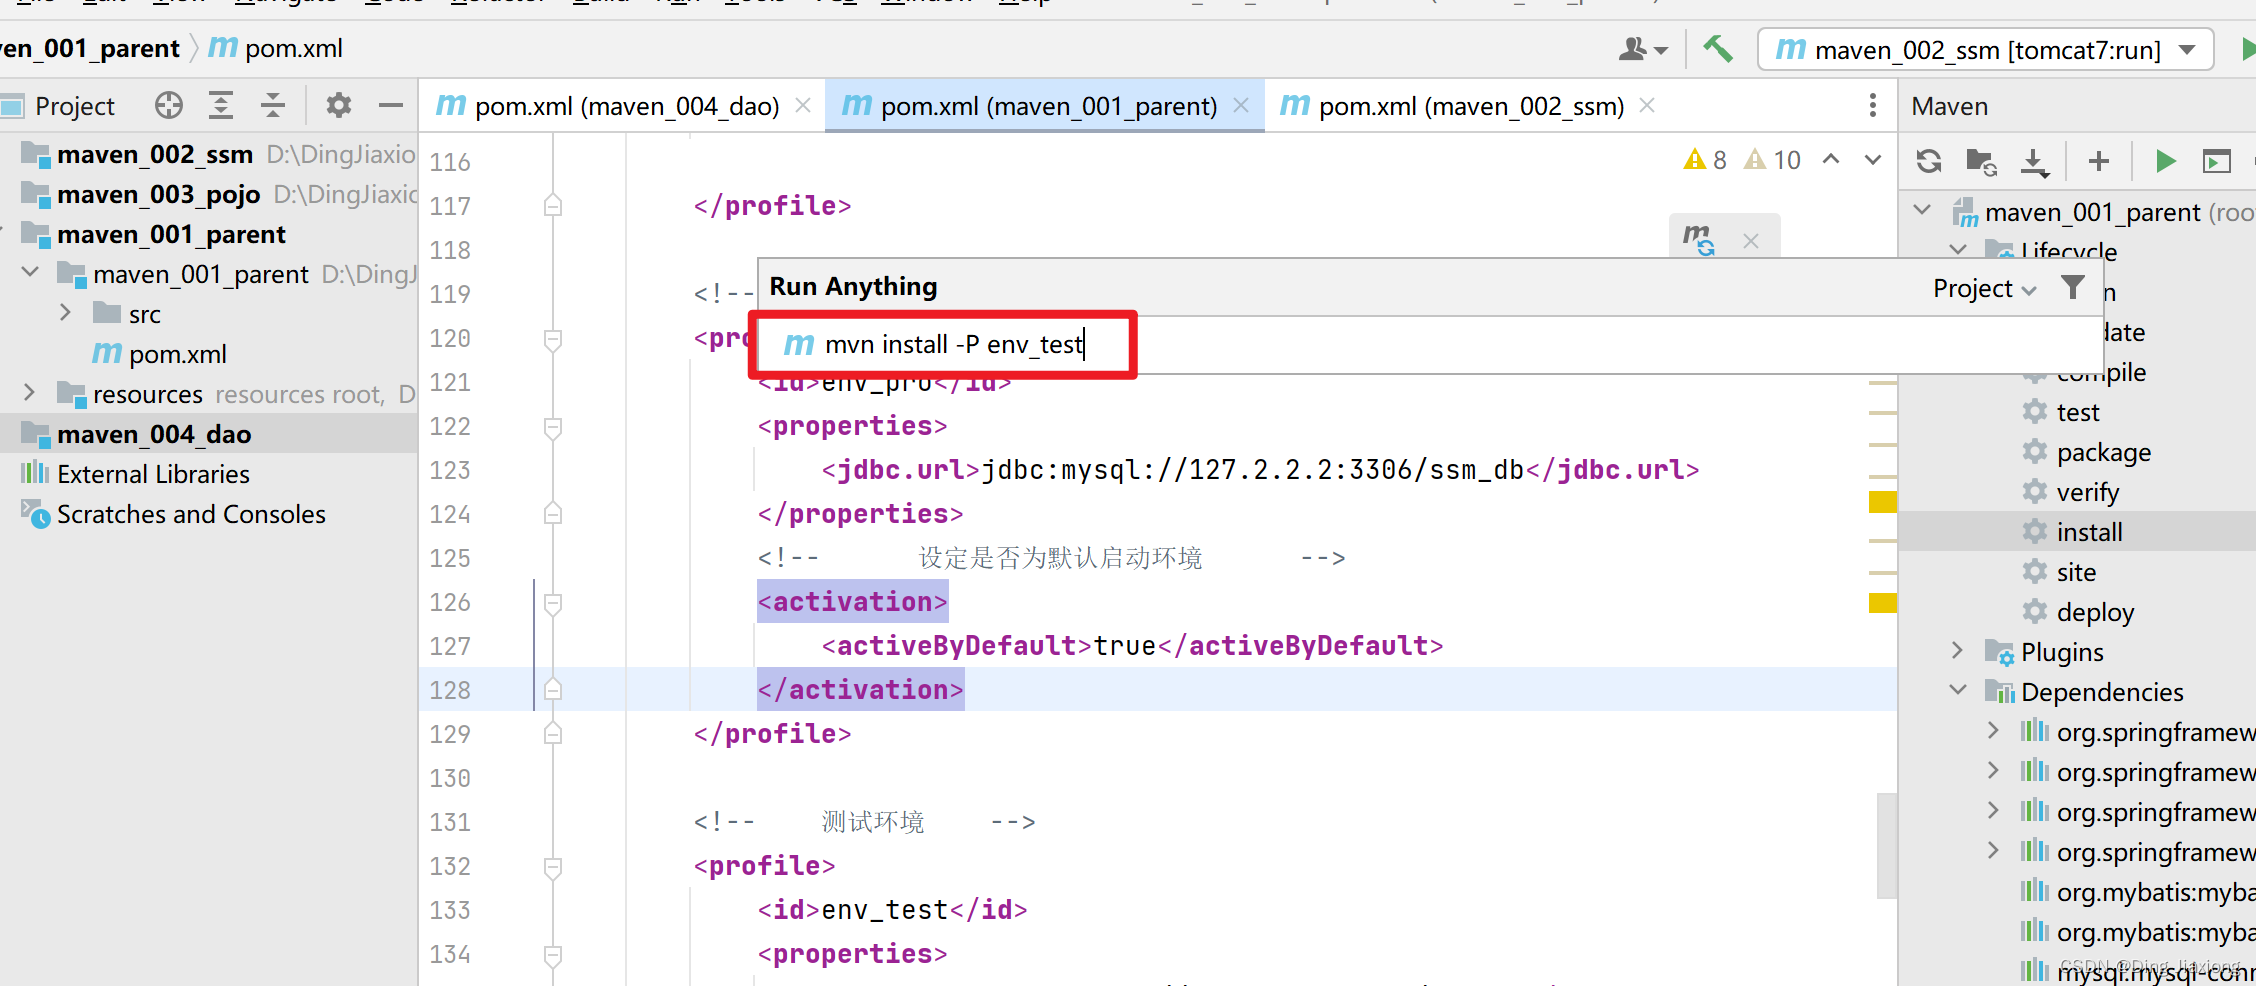Expand all in Project panel
The image size is (2256, 986).
coord(221,105)
